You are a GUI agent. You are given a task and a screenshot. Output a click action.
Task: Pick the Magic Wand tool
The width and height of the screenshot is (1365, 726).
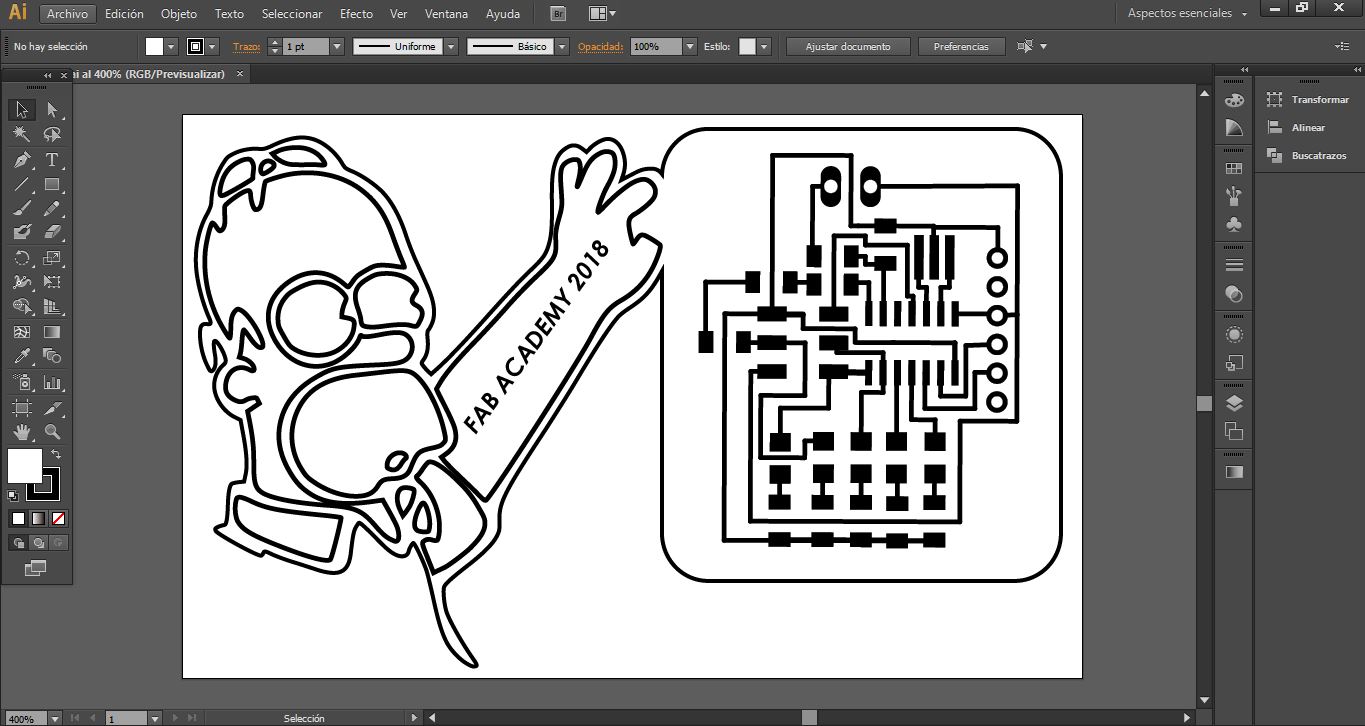[x=21, y=134]
